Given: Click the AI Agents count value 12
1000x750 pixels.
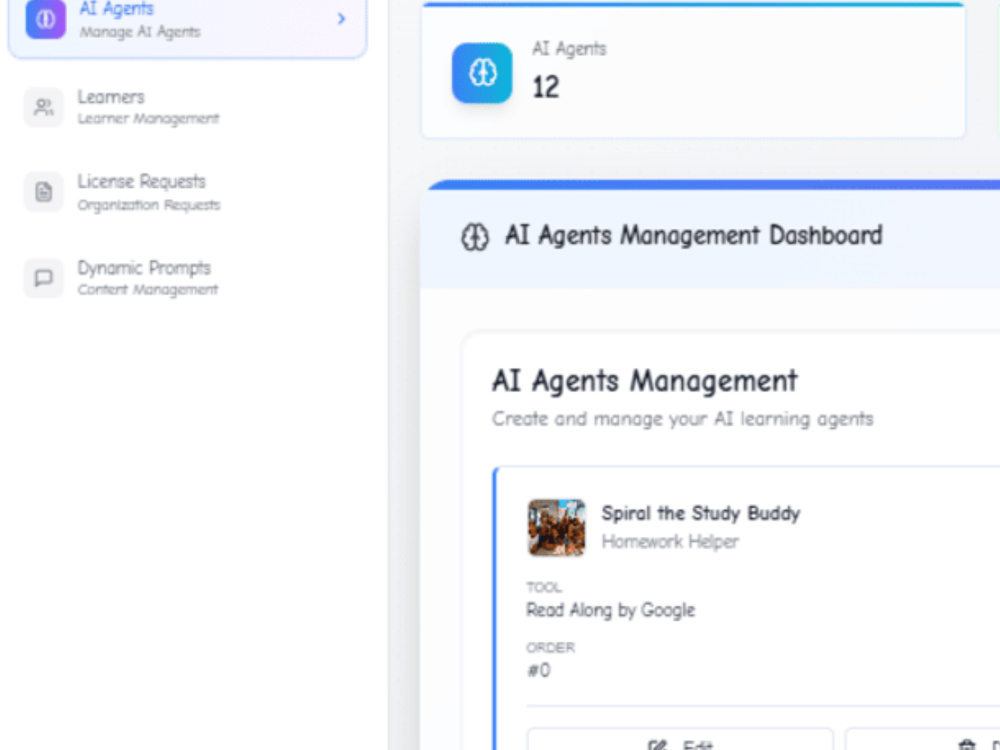Looking at the screenshot, I should pos(546,87).
